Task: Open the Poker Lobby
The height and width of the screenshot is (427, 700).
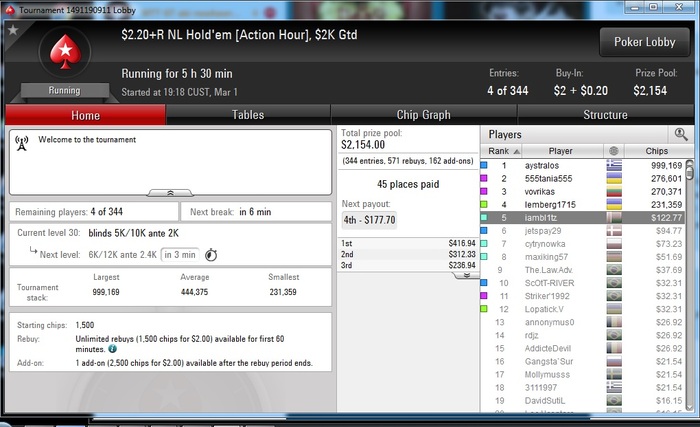Action: [645, 42]
